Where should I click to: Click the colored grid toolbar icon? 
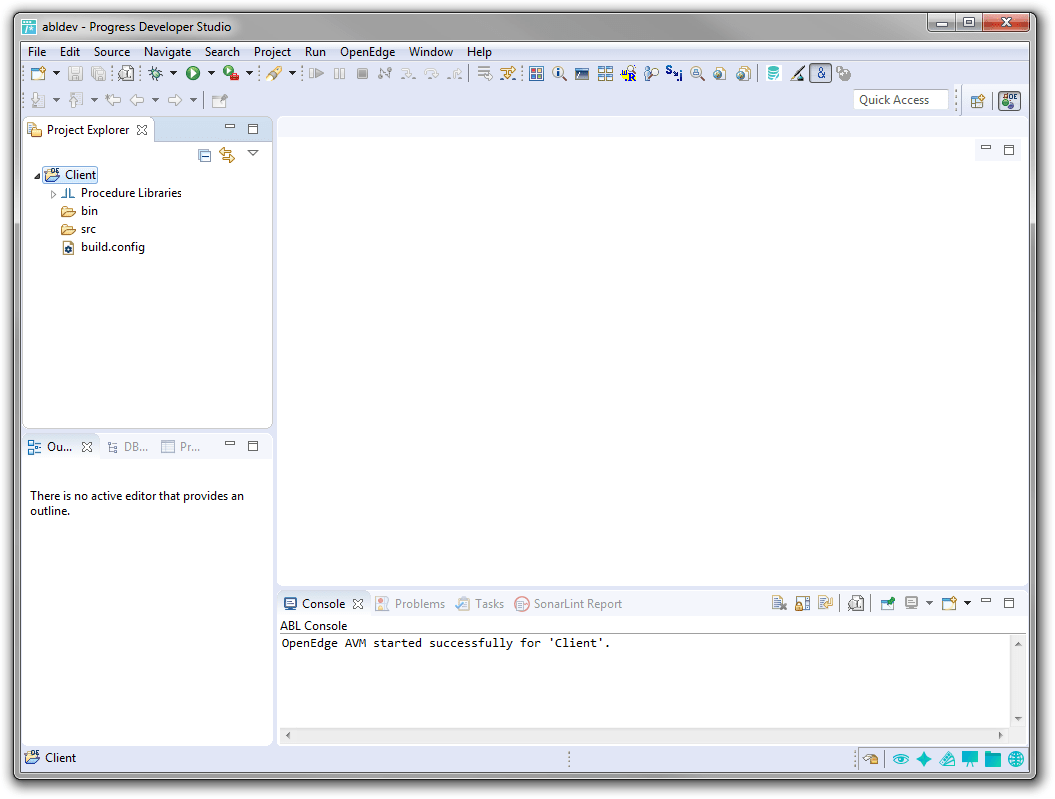[x=536, y=73]
